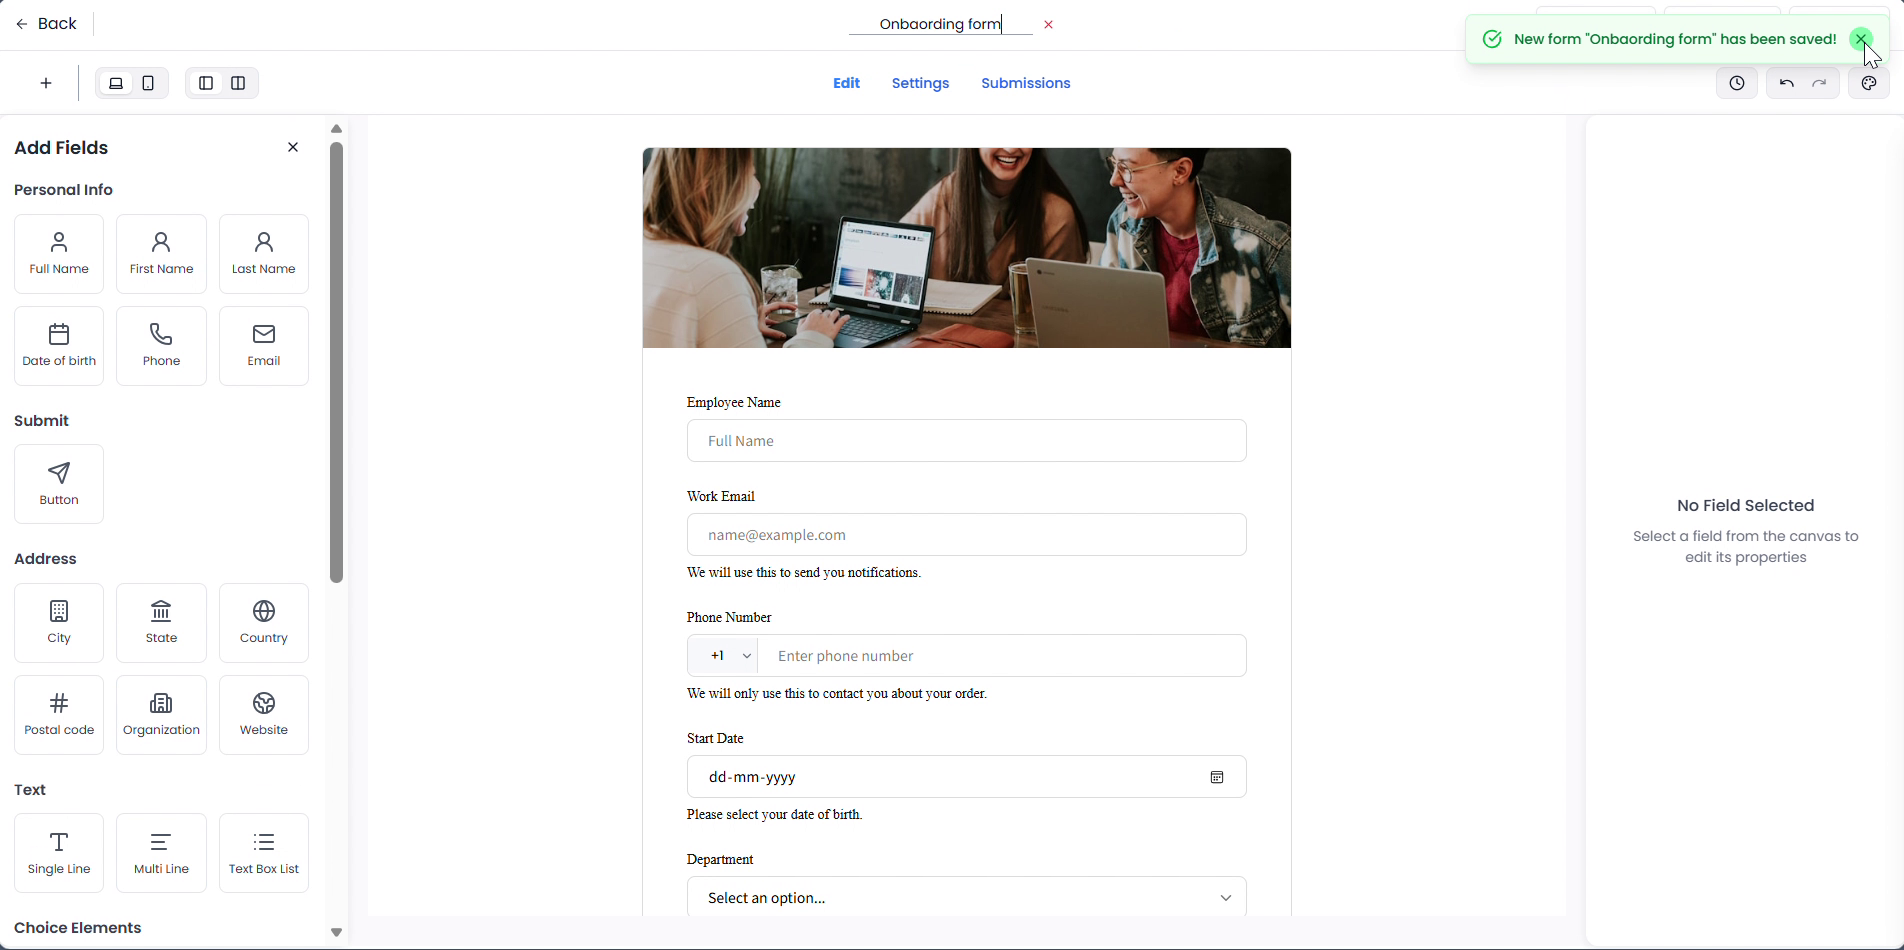
Task: Add a submit Button element
Action: click(x=59, y=484)
